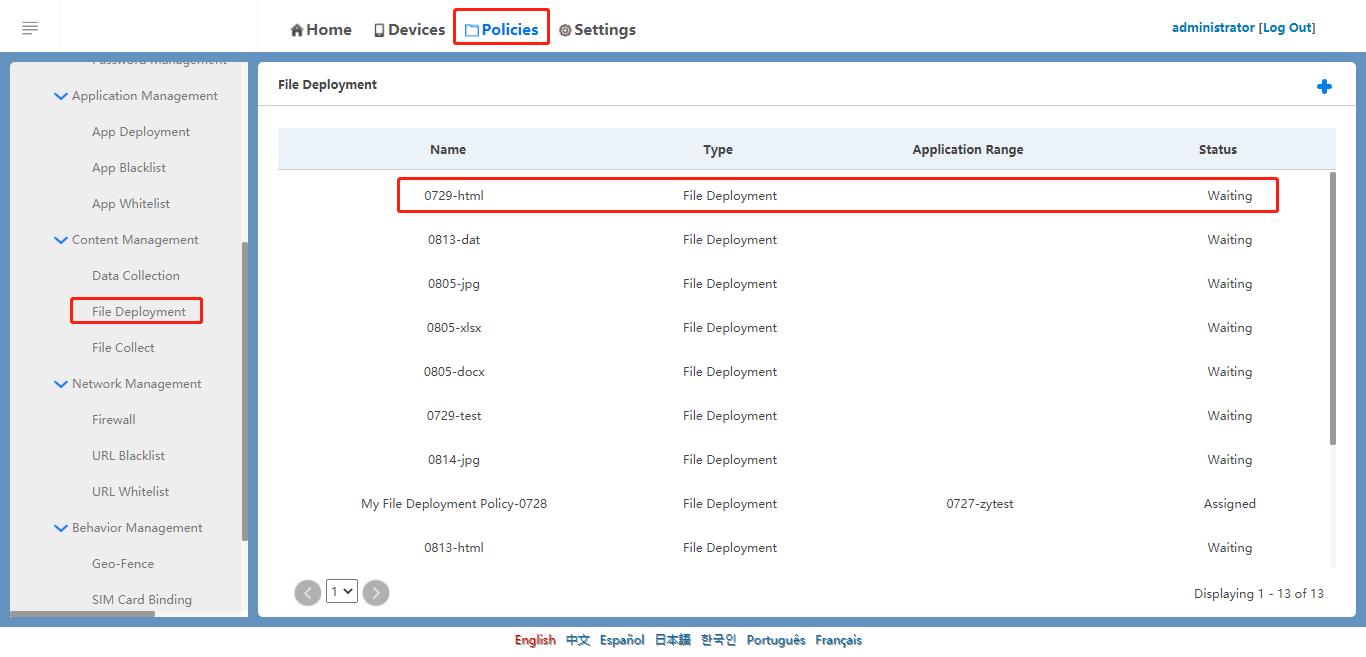Sort by Status column header
This screenshot has height=657, width=1366.
[1217, 150]
